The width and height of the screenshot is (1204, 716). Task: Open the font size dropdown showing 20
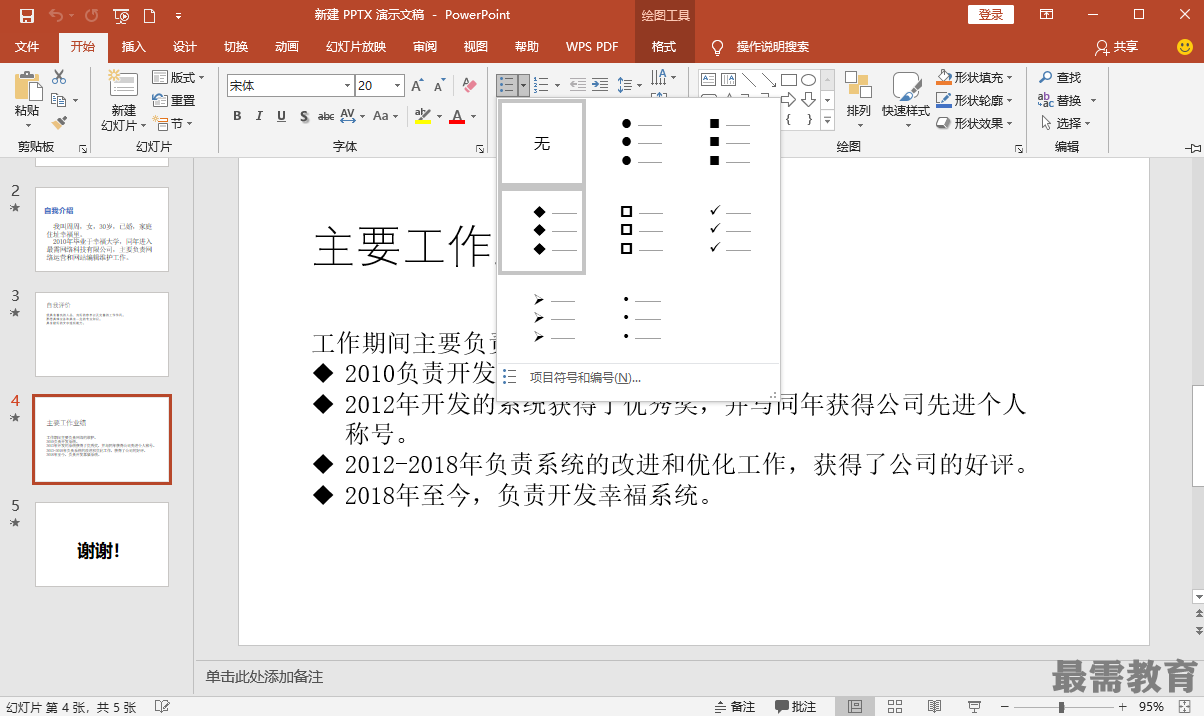tap(398, 86)
